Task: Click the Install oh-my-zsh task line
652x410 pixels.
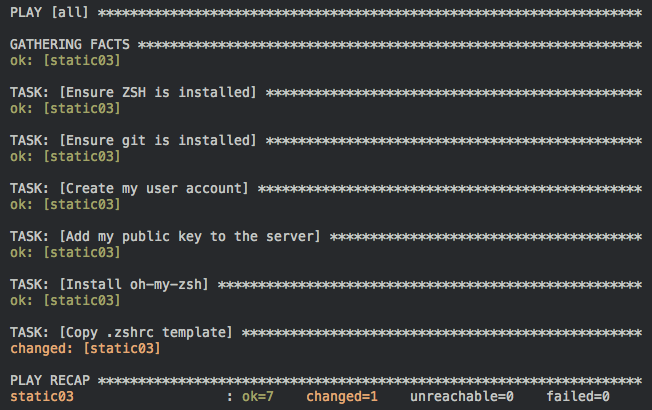Action: pos(109,284)
